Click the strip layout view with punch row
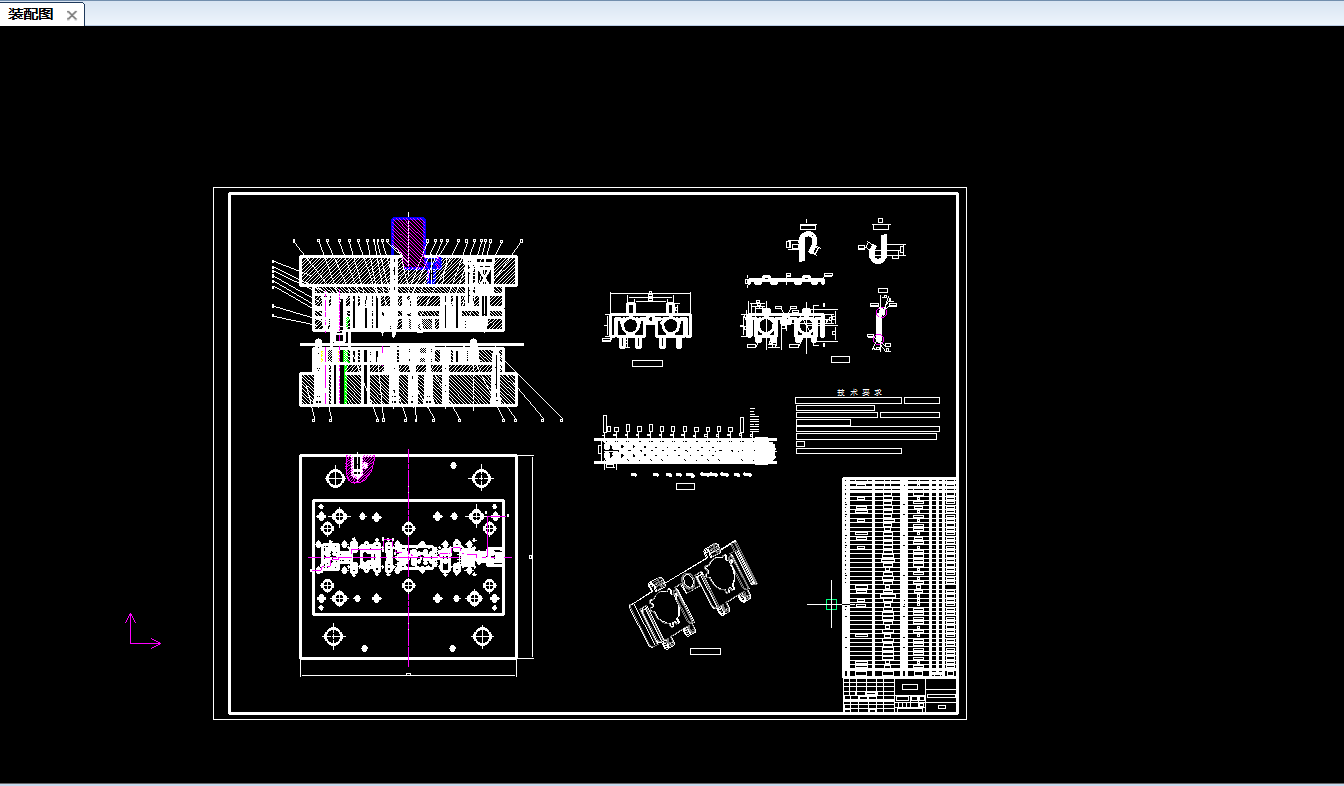This screenshot has width=1344, height=786. pos(685,448)
